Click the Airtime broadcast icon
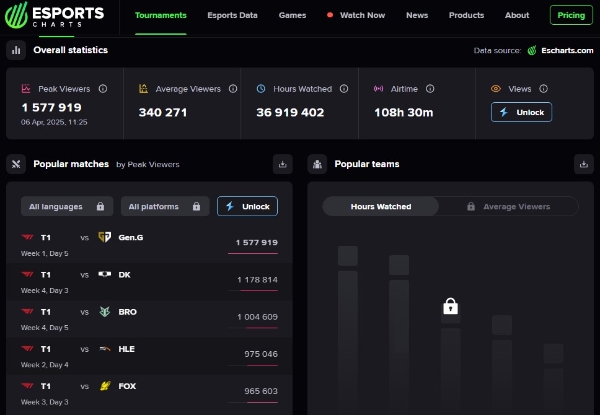Screen dimensions: 600x415 (x=378, y=89)
